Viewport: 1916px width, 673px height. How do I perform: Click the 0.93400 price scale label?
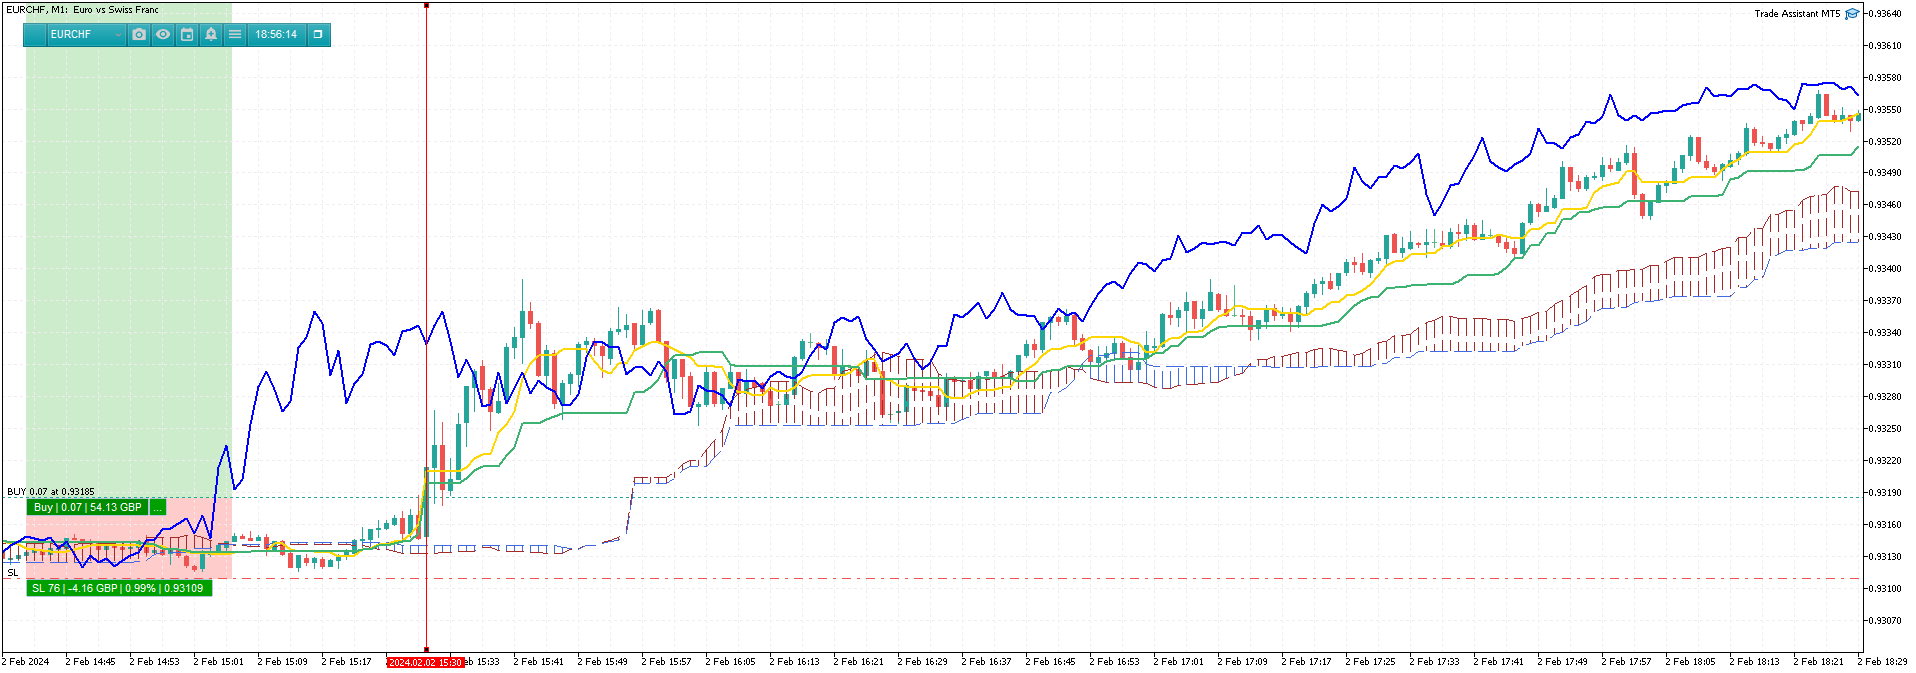(1885, 269)
